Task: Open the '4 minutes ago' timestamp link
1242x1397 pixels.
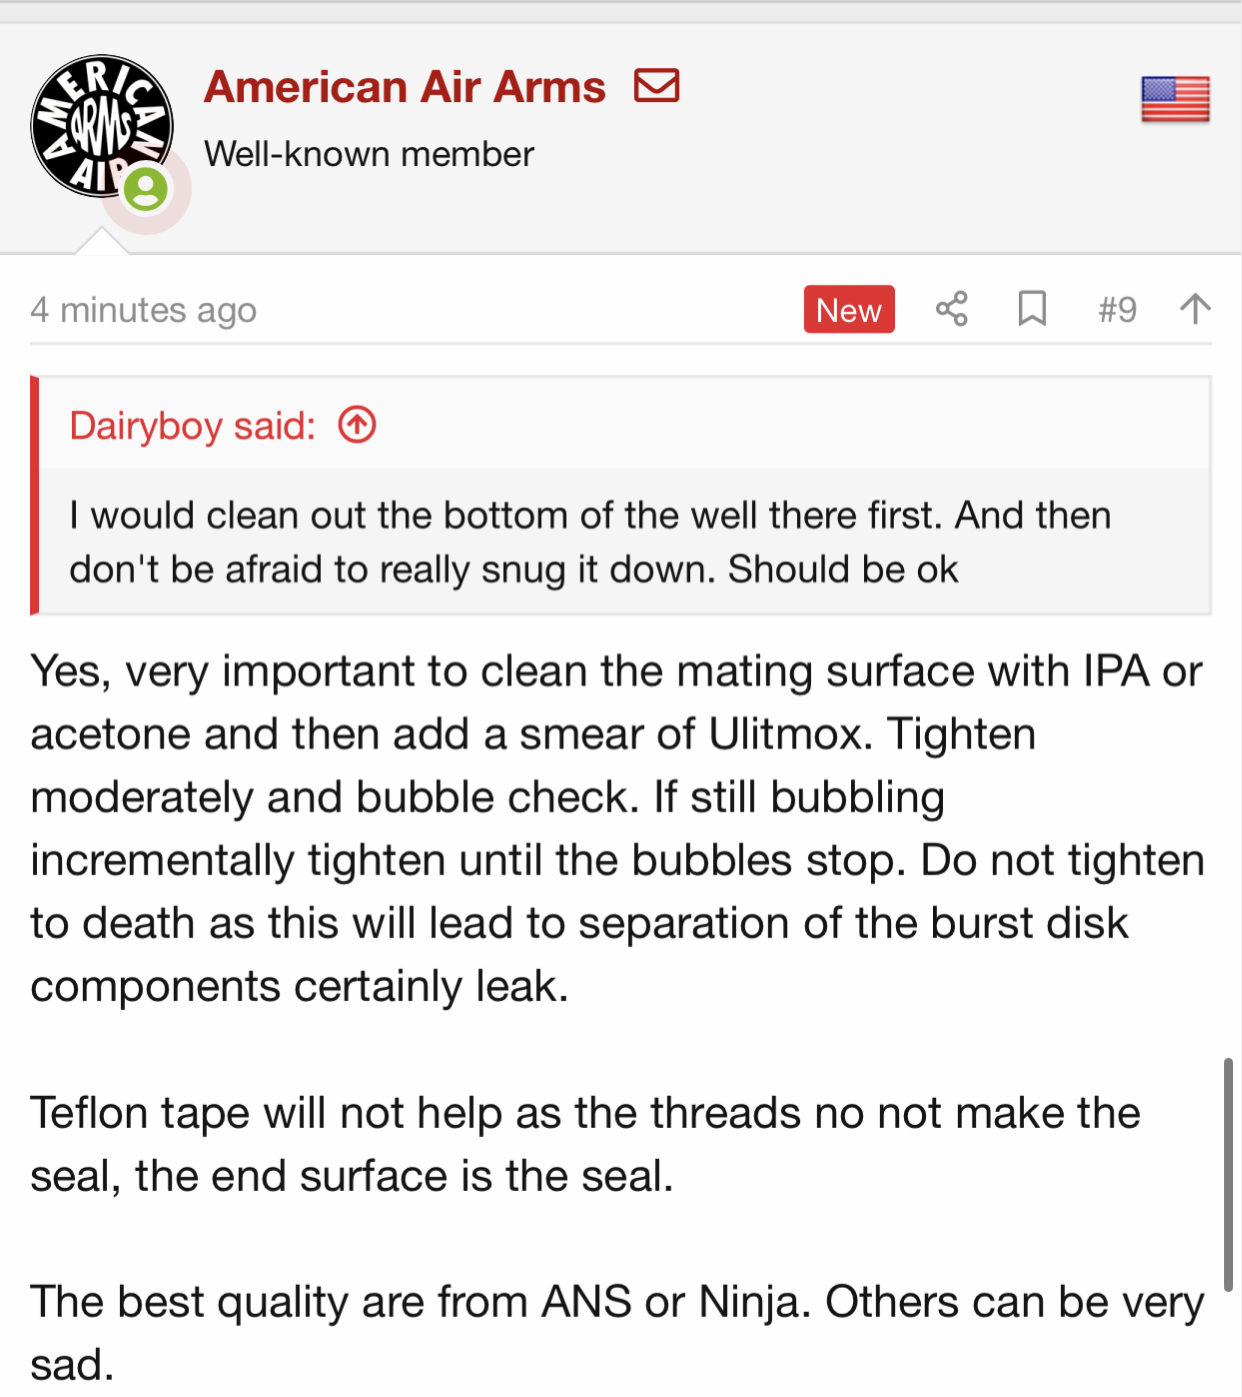Action: (143, 310)
